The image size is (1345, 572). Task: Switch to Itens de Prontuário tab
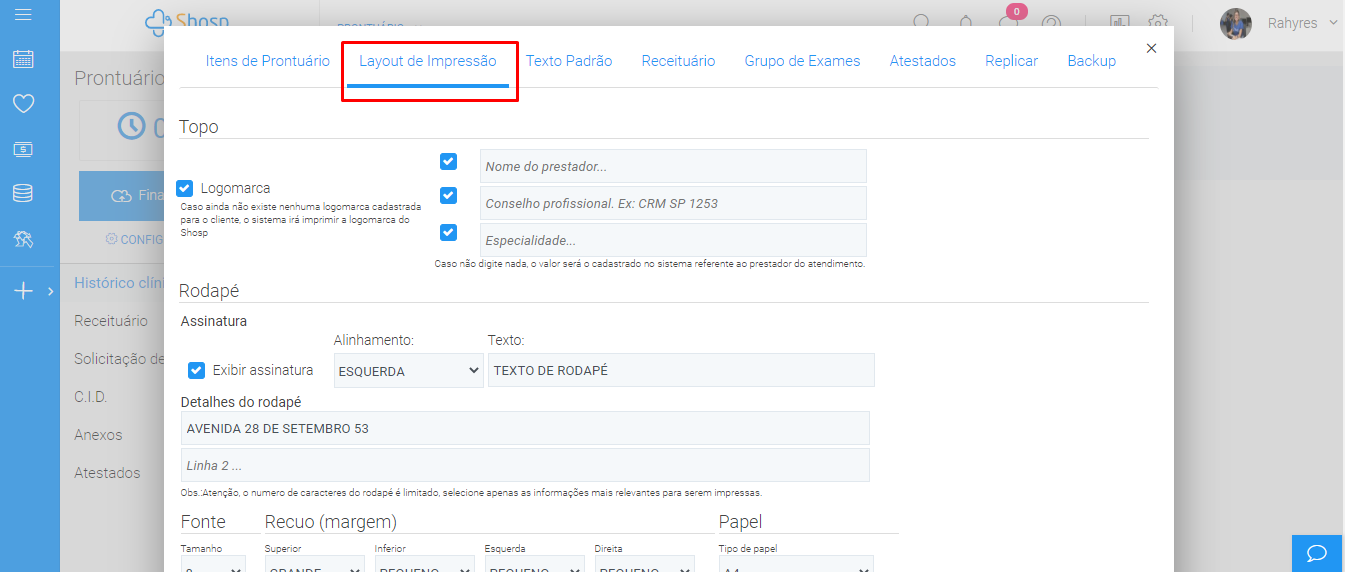(268, 61)
